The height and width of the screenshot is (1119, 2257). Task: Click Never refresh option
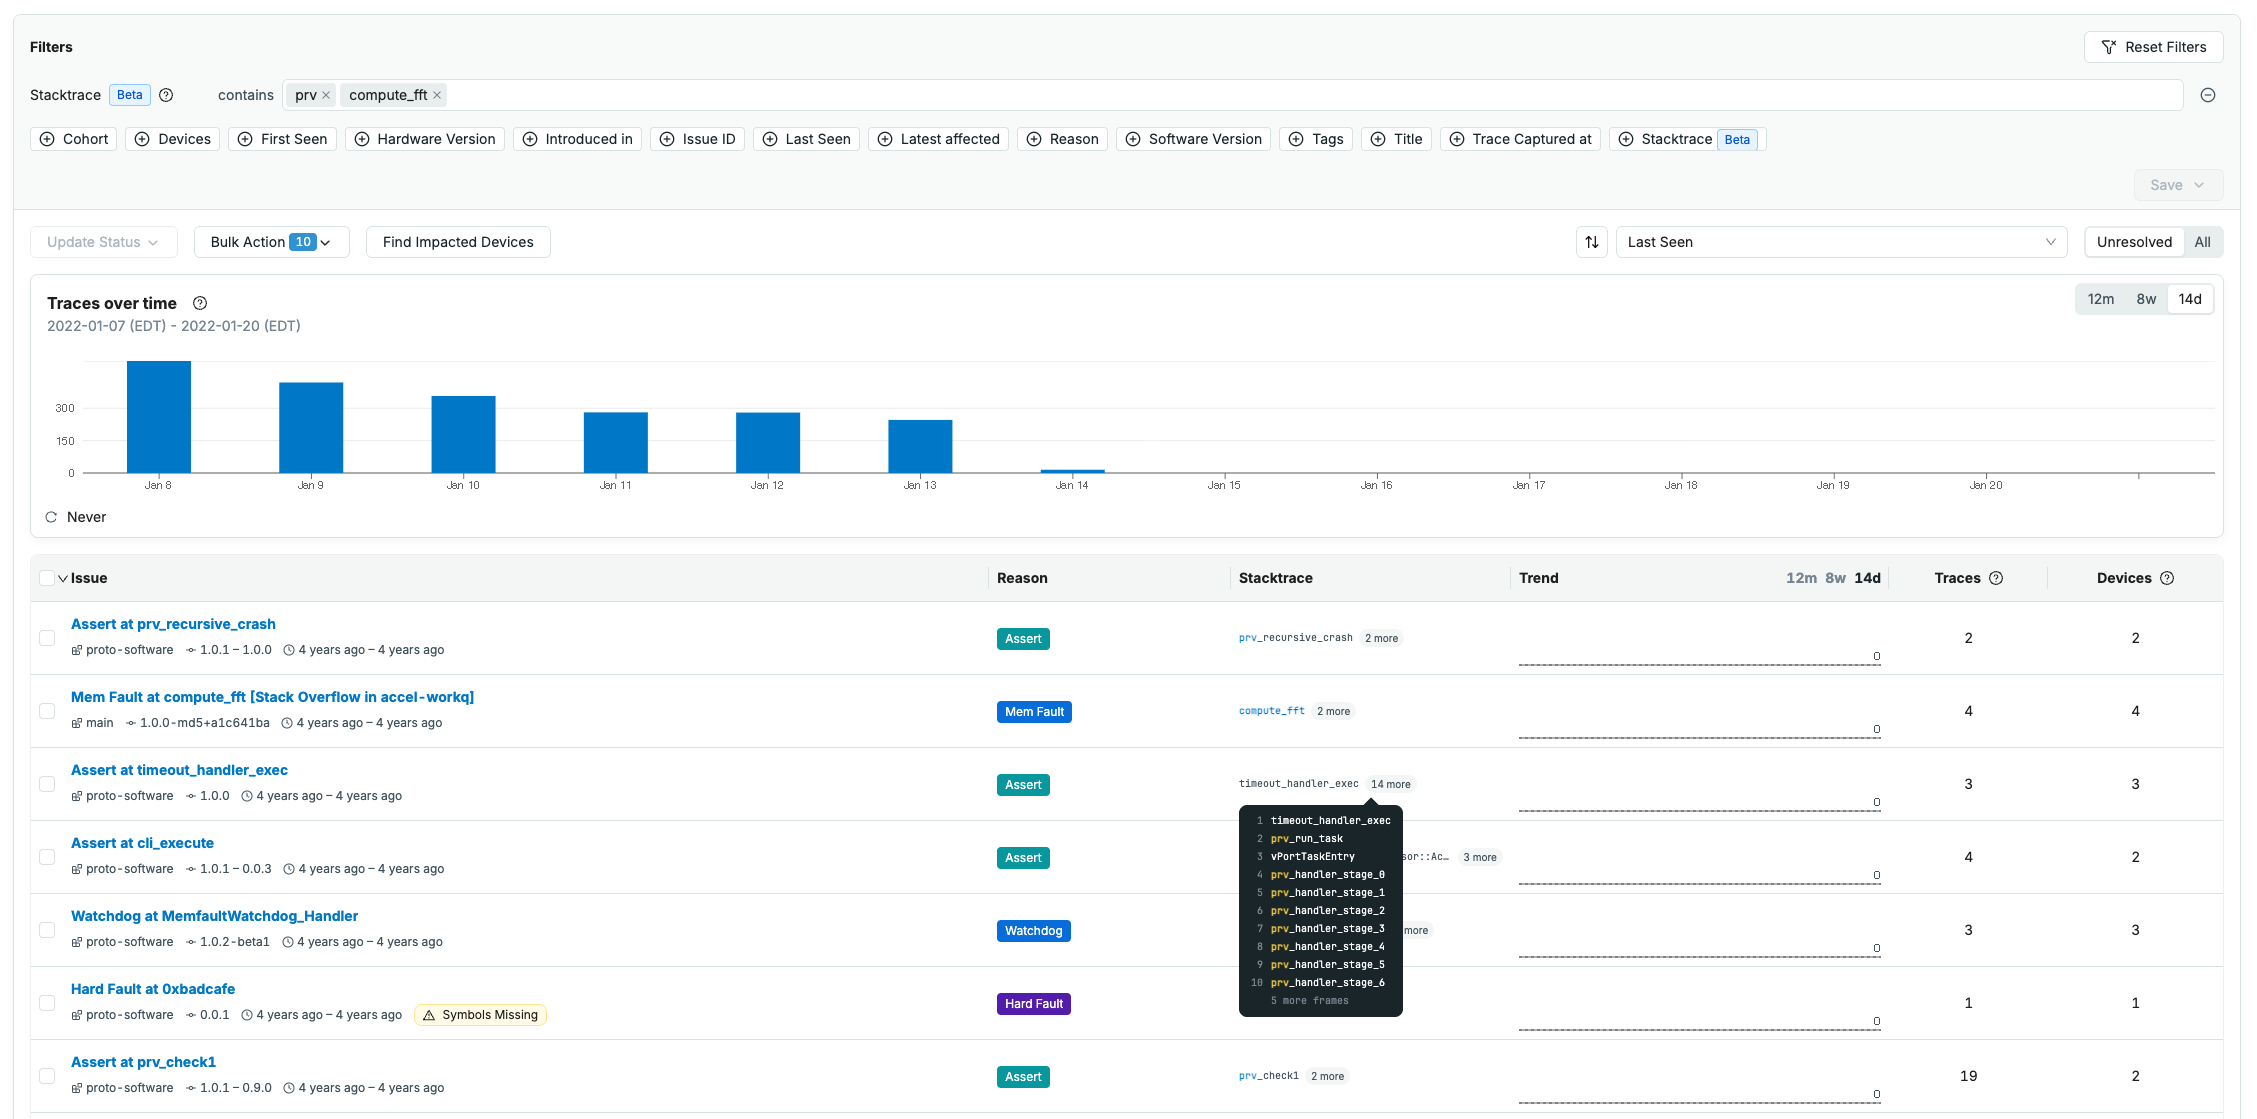tap(76, 517)
